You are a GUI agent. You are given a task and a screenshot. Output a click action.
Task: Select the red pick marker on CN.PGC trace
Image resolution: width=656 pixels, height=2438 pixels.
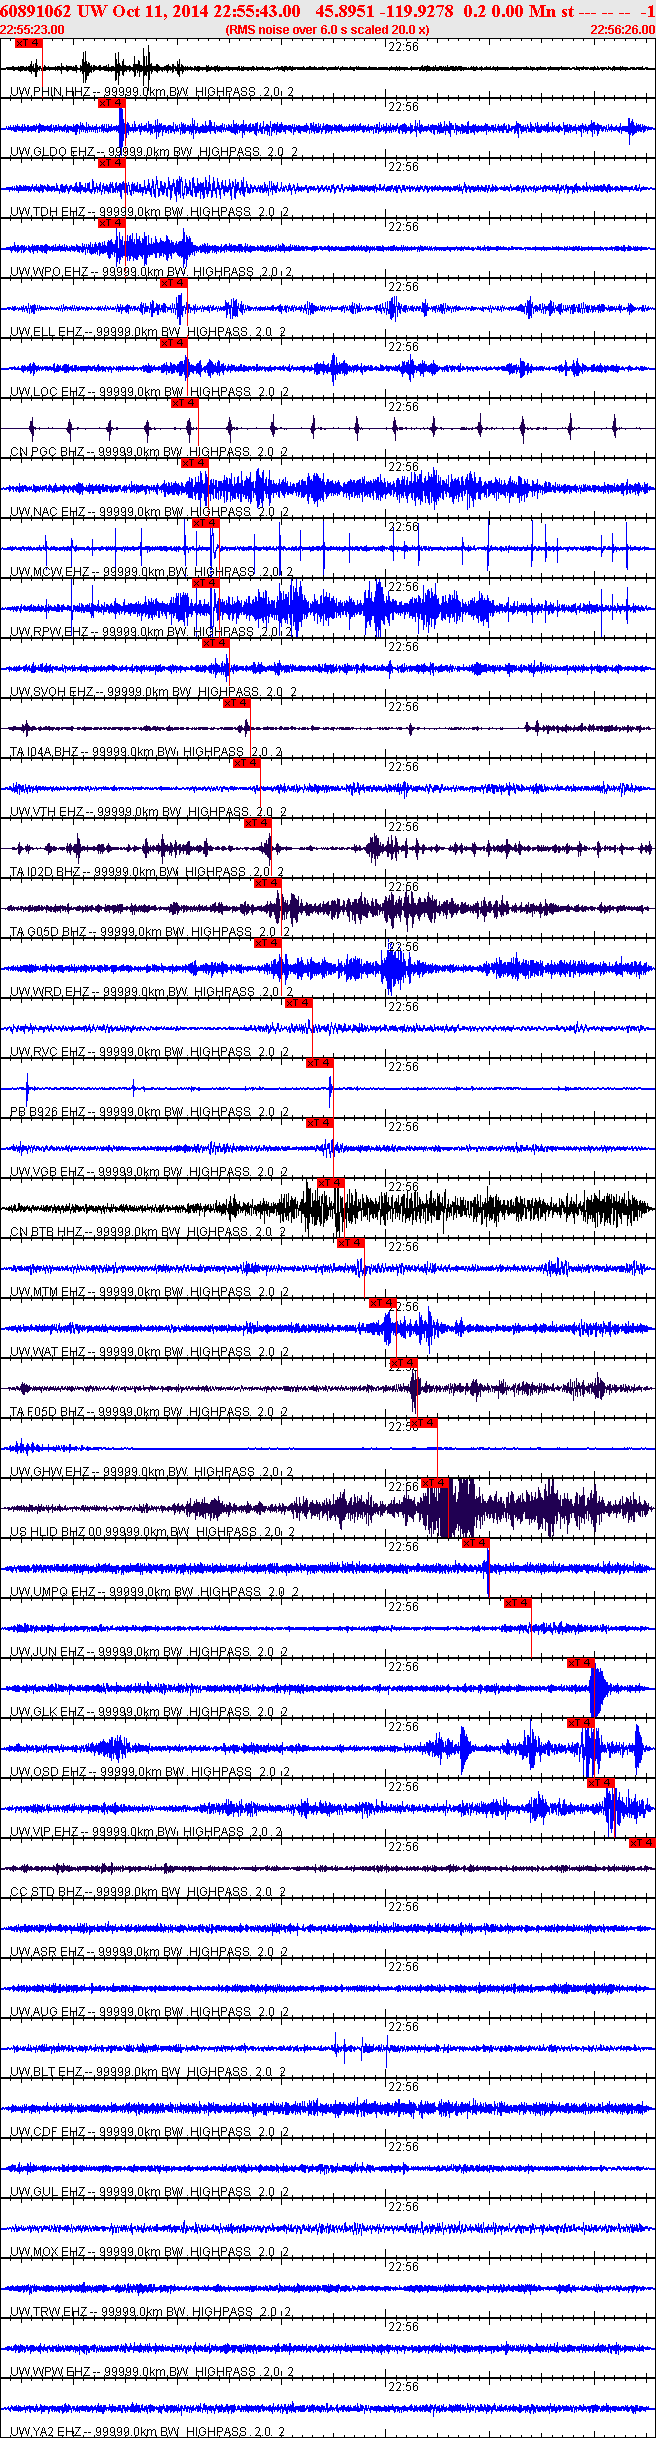pos(185,403)
